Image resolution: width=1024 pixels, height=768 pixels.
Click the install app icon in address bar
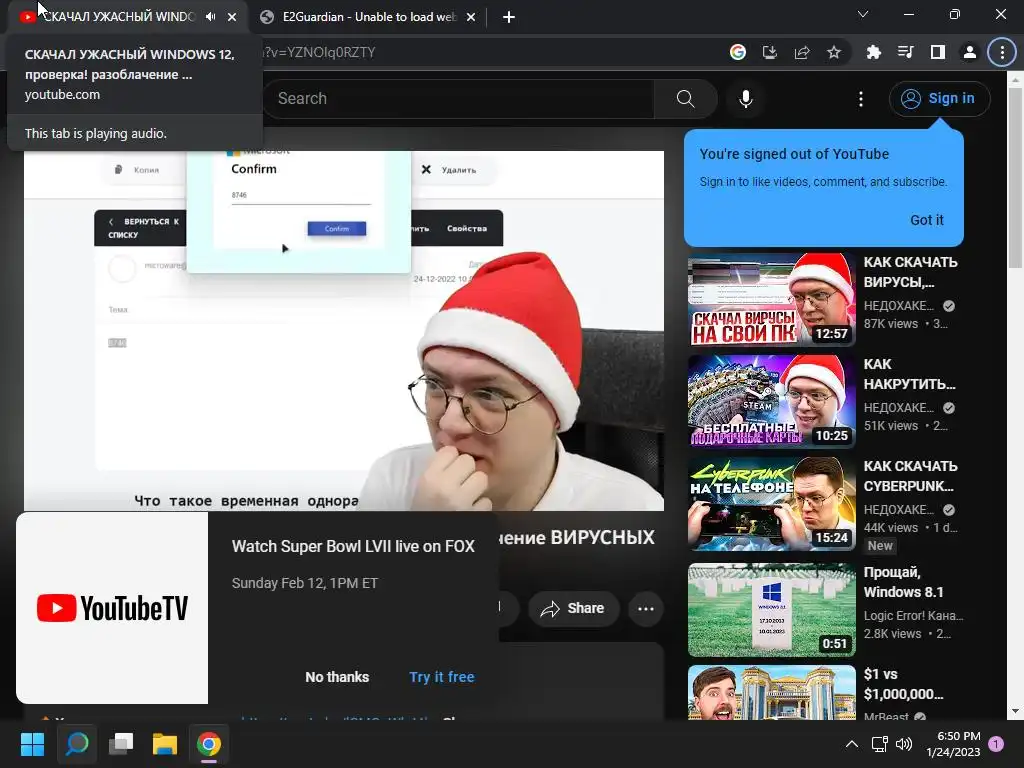pos(770,52)
